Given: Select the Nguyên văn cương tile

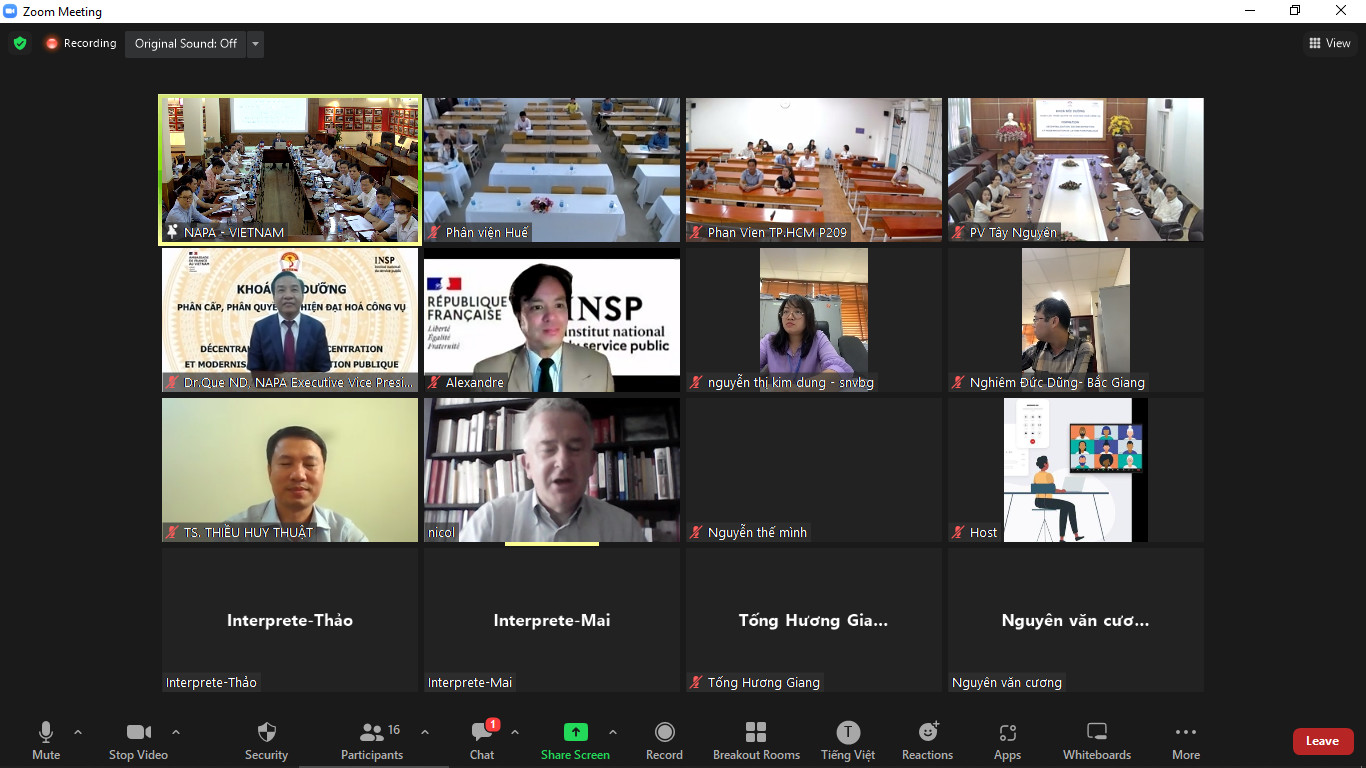Looking at the screenshot, I should 1076,620.
